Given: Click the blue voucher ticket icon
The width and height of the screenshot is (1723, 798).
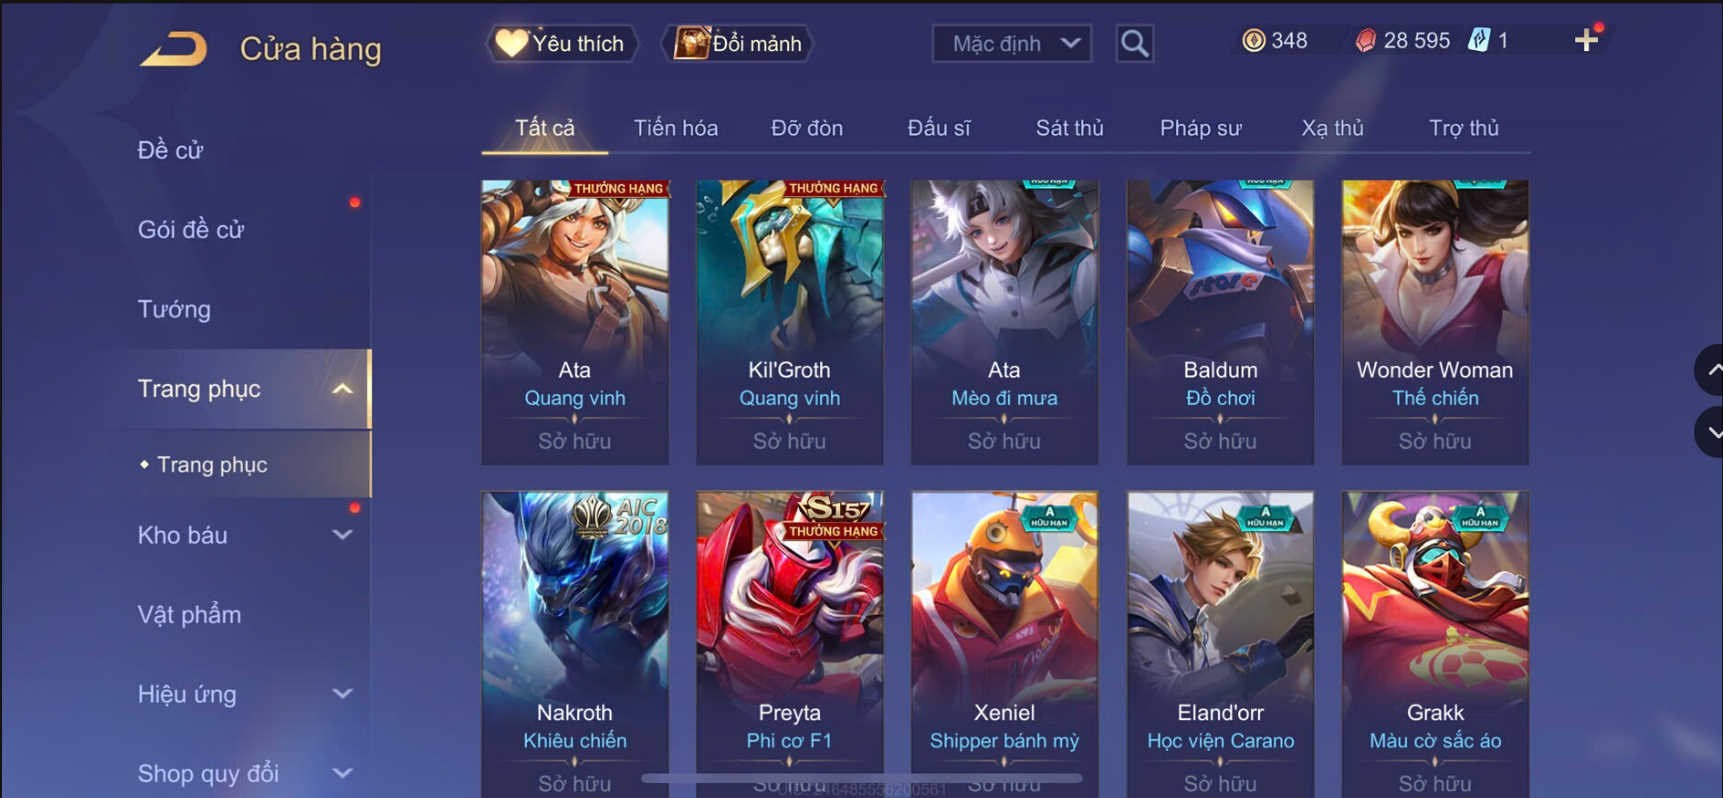Looking at the screenshot, I should [x=1479, y=40].
